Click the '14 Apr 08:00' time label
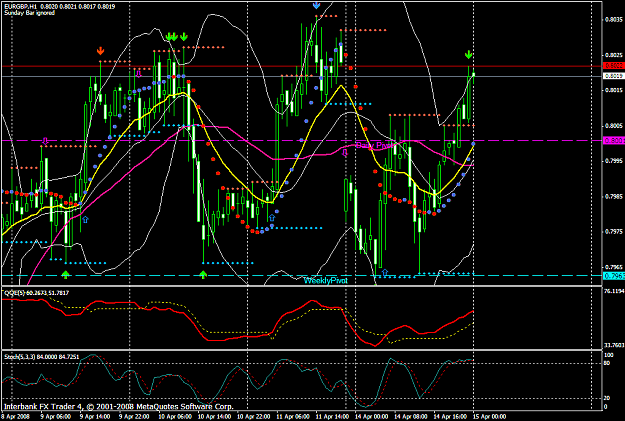The height and width of the screenshot is (421, 625). click(411, 417)
